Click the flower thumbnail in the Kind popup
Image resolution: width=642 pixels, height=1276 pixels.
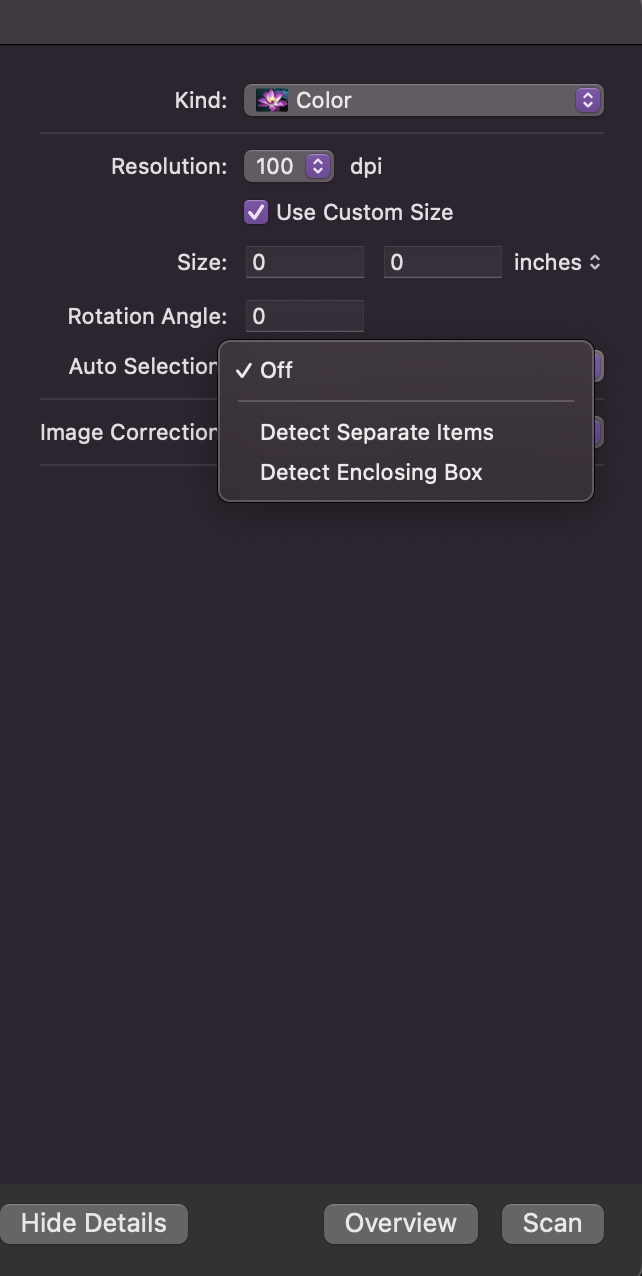tap(270, 100)
